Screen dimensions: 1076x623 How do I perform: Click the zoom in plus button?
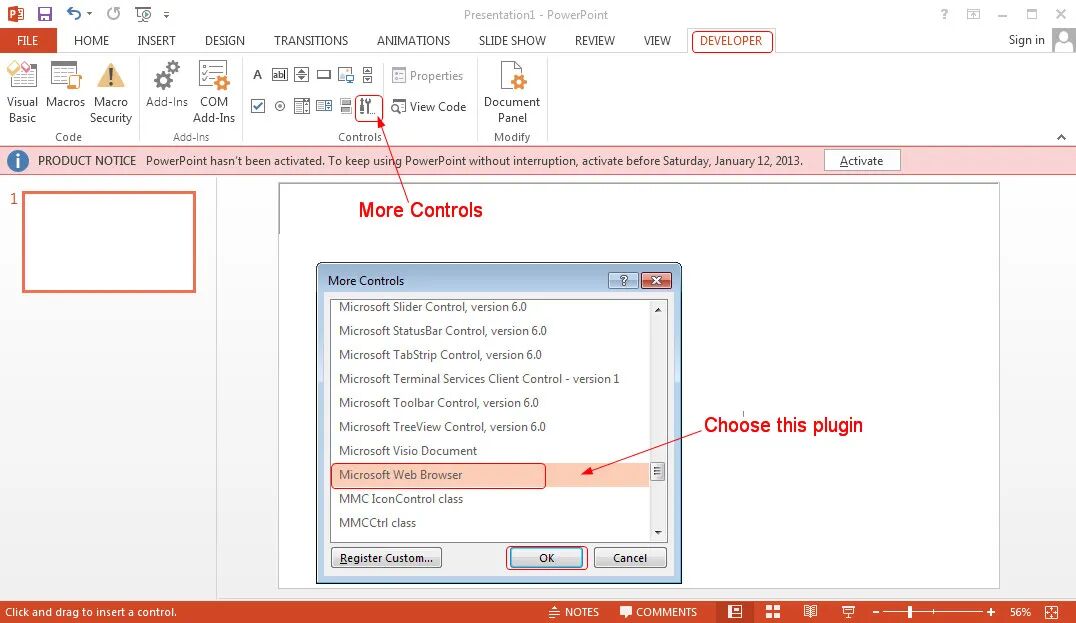coord(990,612)
